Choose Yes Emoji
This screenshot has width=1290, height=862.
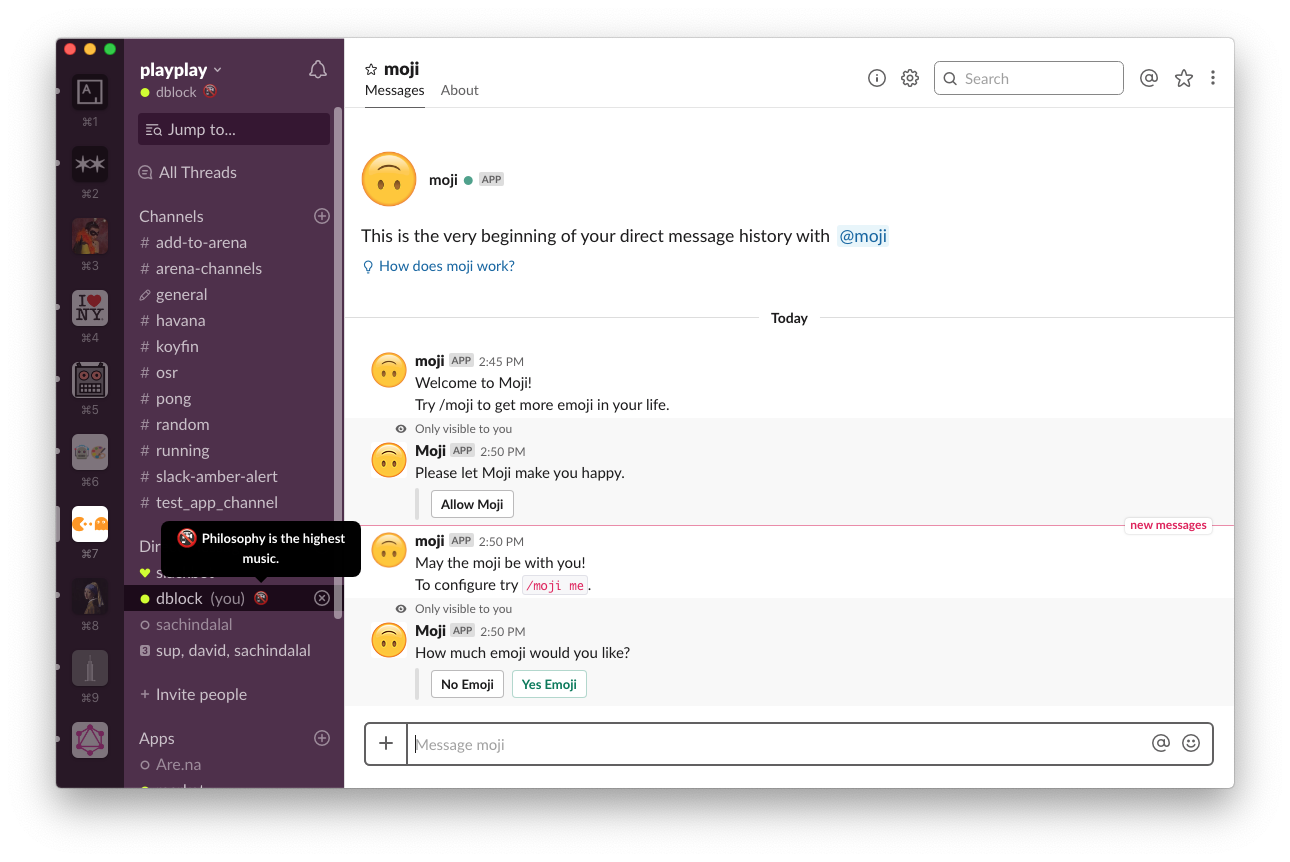[x=549, y=684]
